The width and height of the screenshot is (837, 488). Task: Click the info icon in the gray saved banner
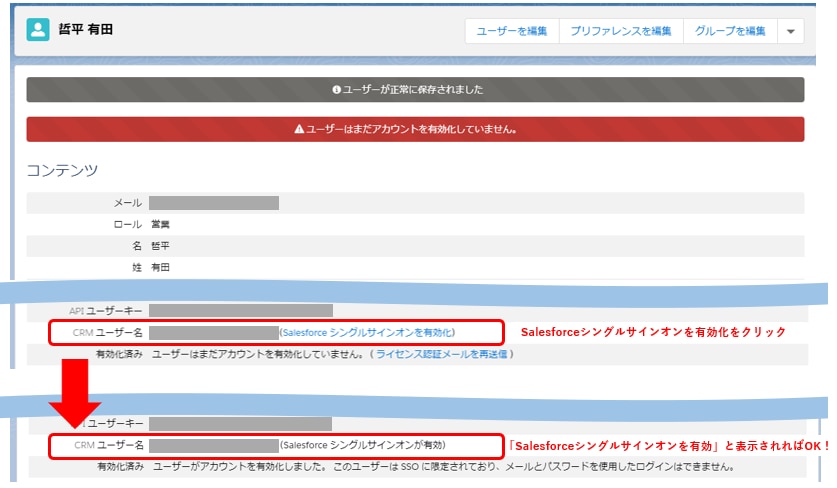click(336, 90)
